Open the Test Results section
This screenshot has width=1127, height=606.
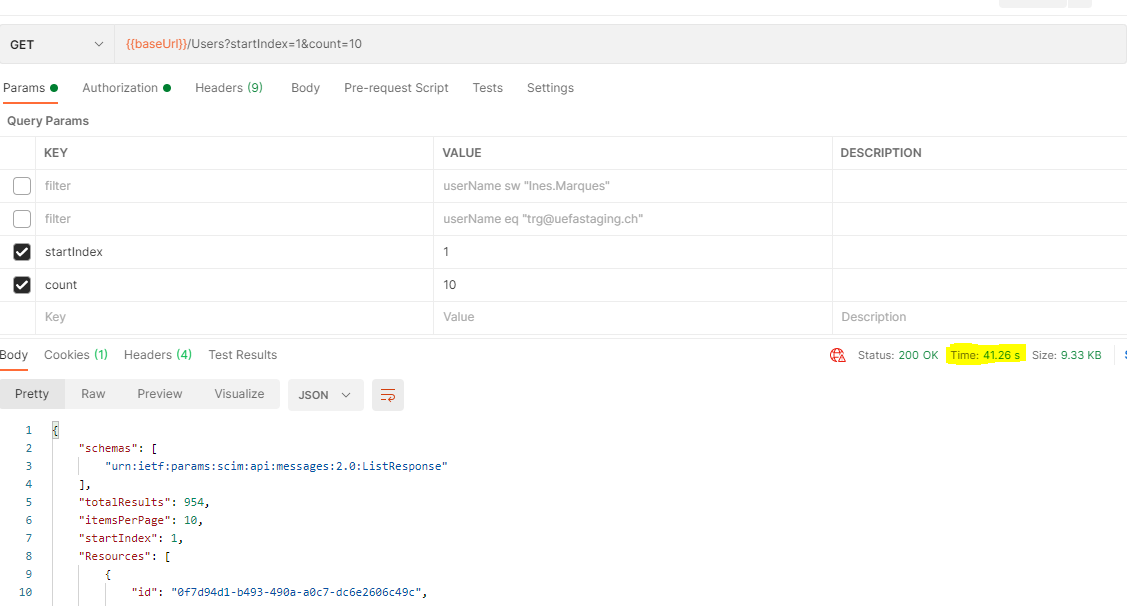242,354
